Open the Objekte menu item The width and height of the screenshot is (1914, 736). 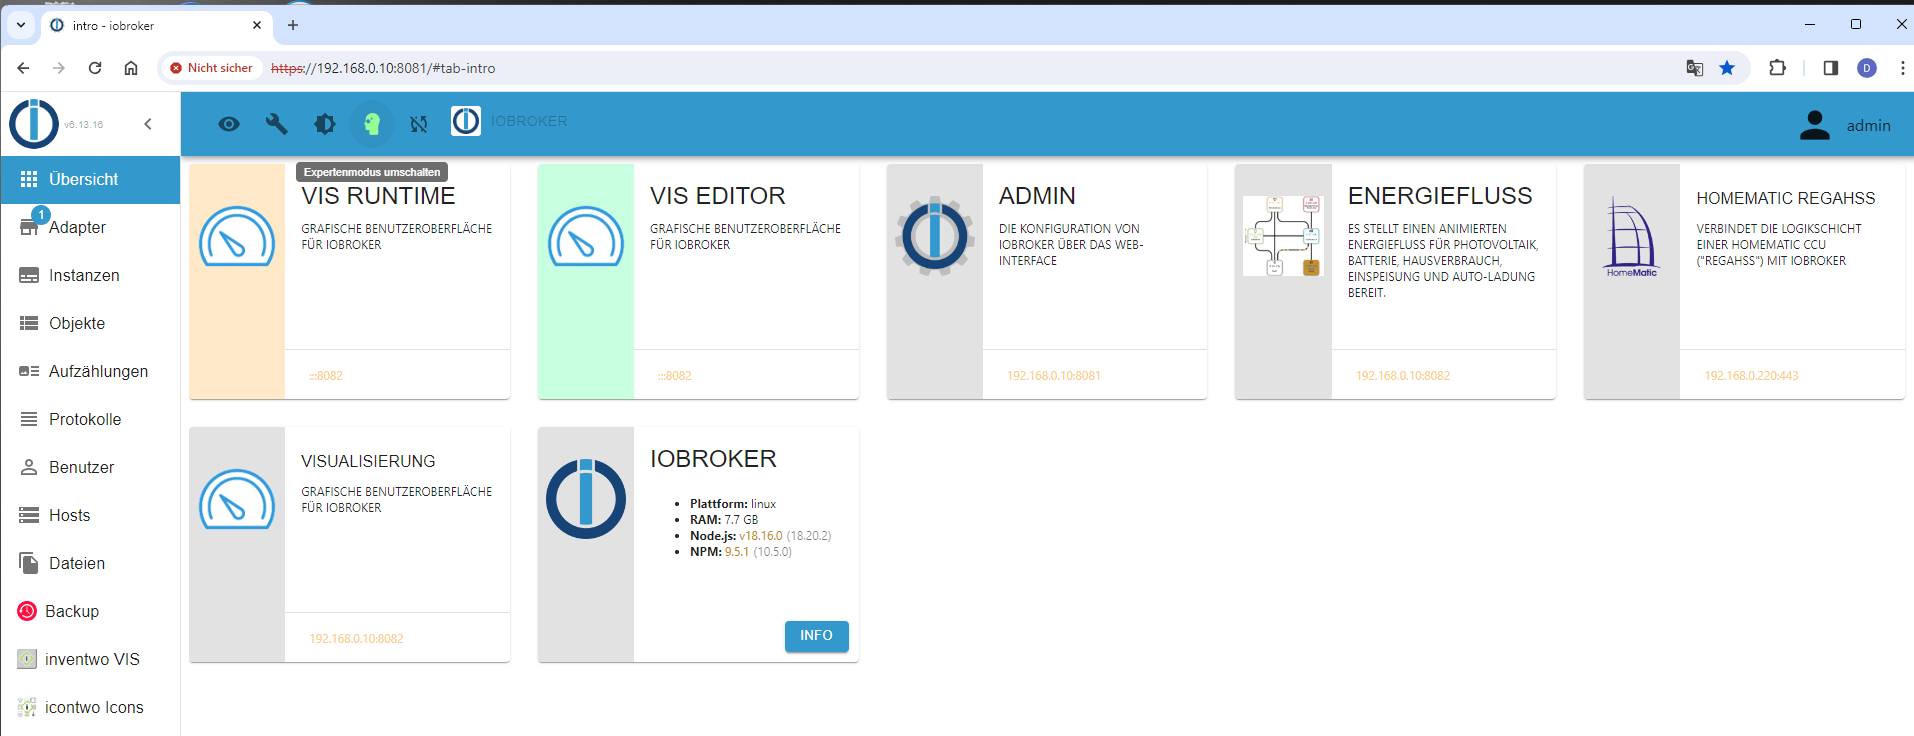pos(90,324)
